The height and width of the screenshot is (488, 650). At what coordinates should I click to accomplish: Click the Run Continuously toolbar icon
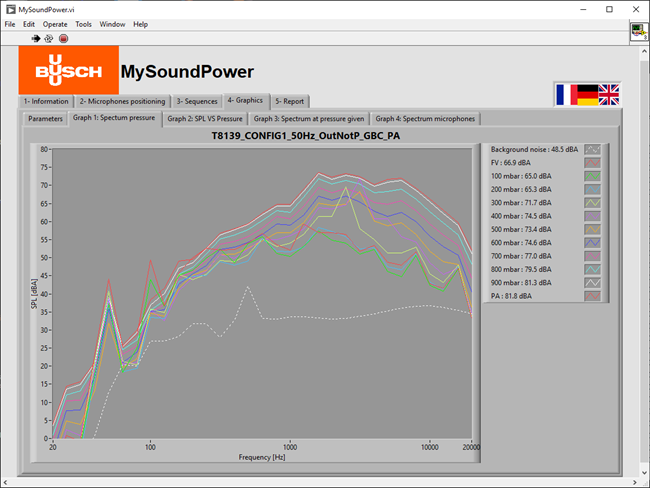[x=49, y=38]
